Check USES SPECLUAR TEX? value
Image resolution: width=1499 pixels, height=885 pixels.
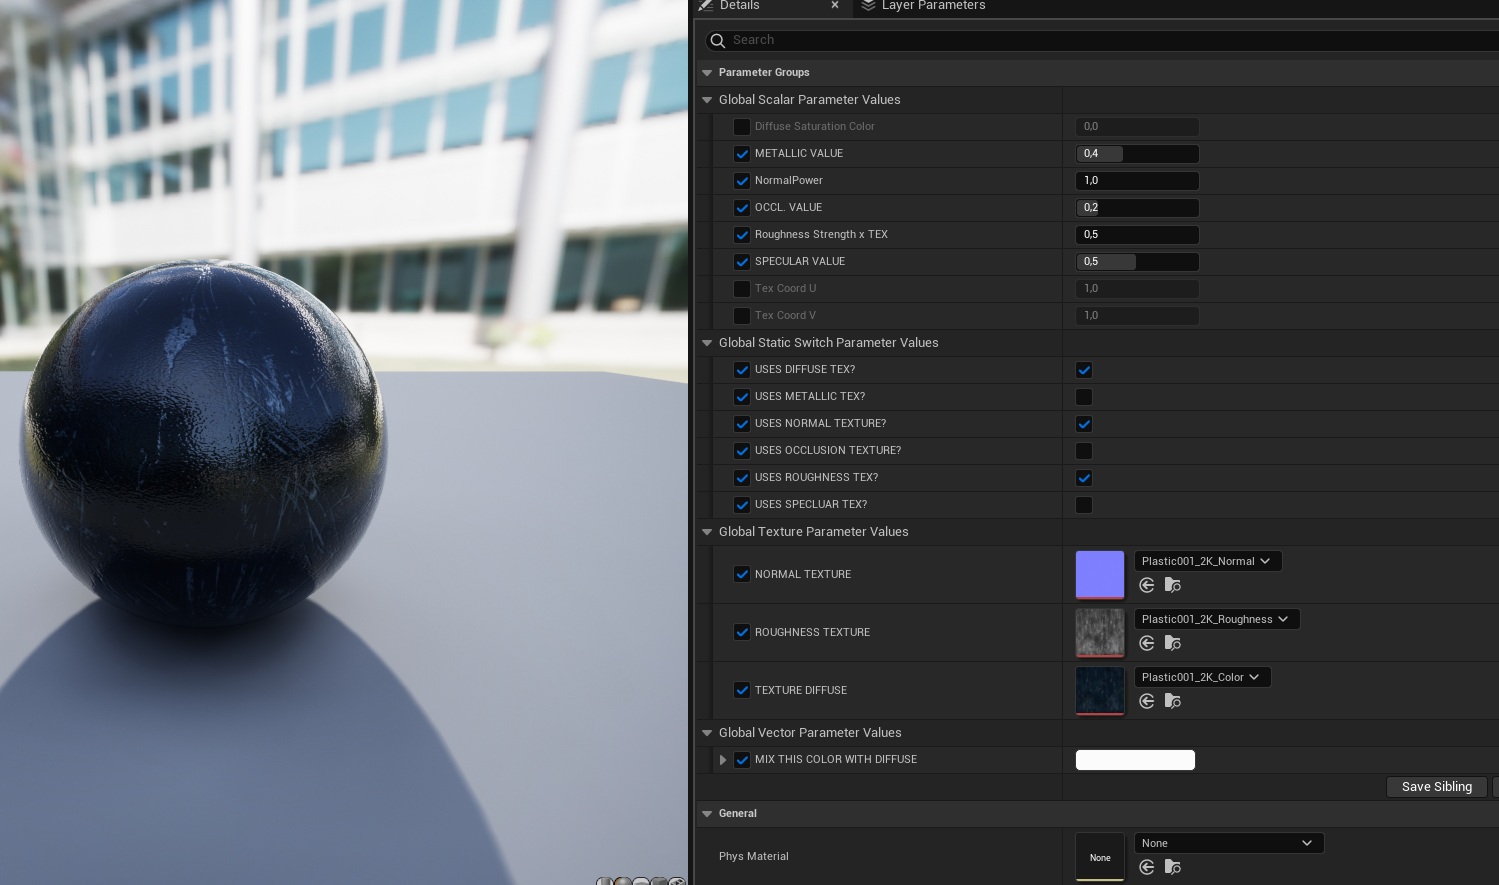[1084, 505]
